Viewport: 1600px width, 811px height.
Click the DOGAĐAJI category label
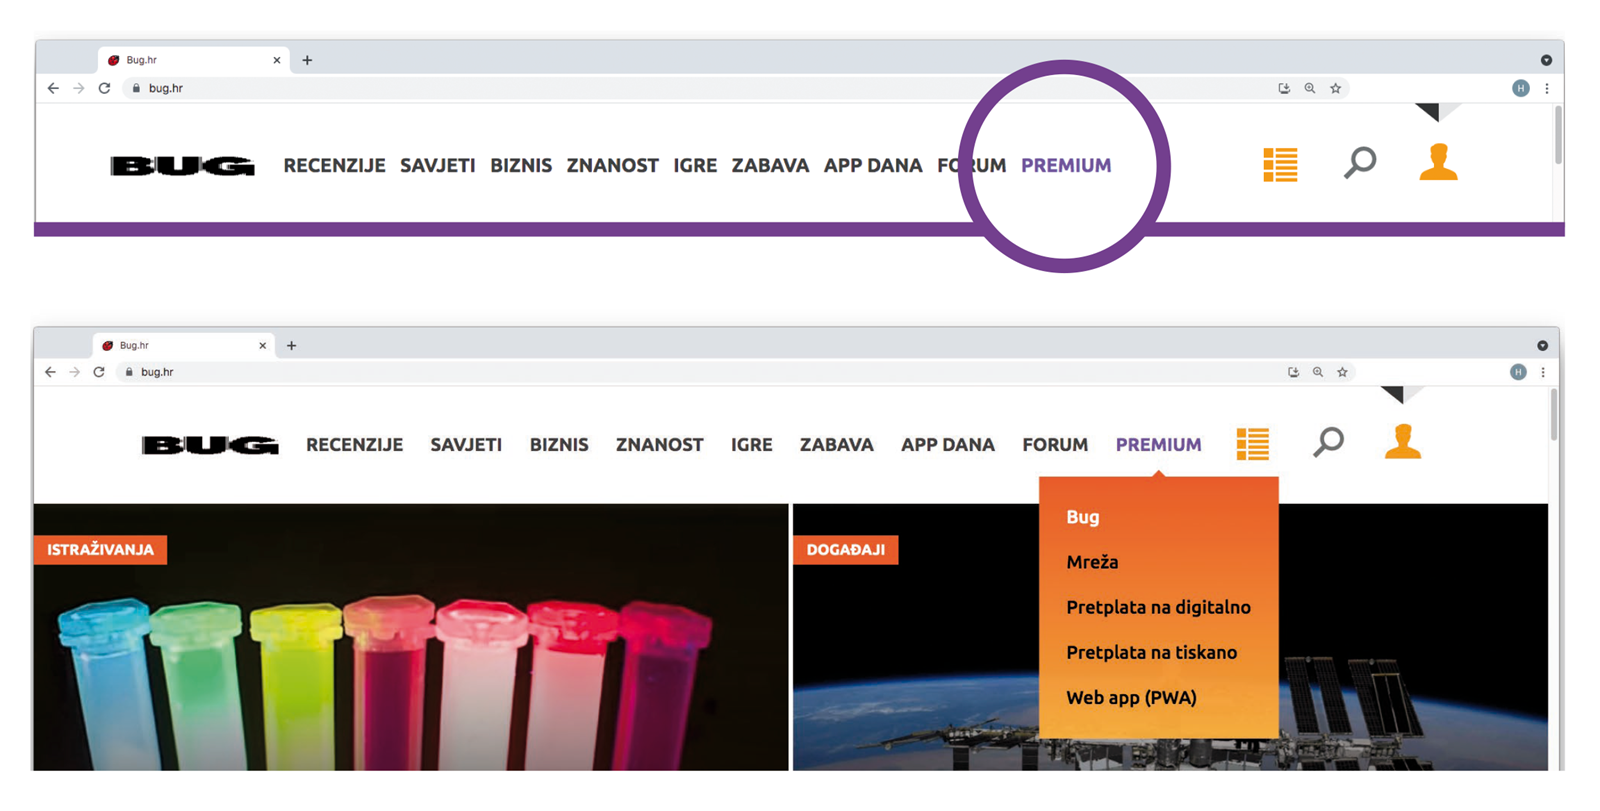pyautogui.click(x=846, y=550)
